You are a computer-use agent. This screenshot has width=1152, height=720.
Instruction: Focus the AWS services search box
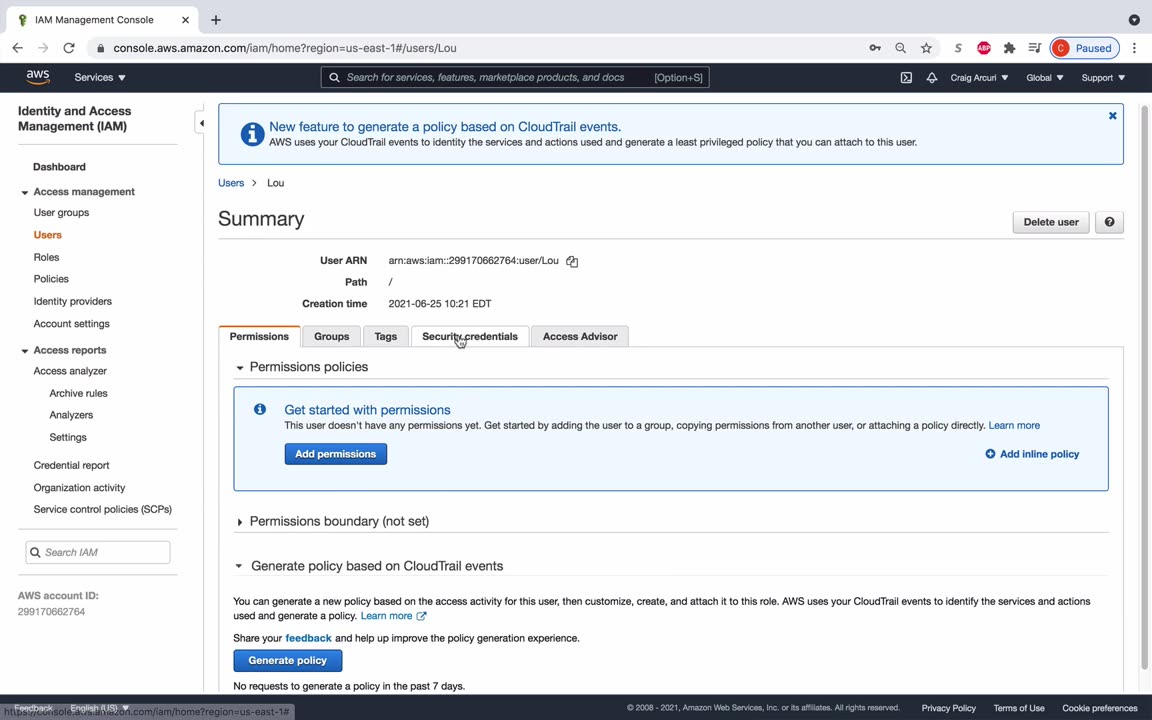tap(515, 77)
